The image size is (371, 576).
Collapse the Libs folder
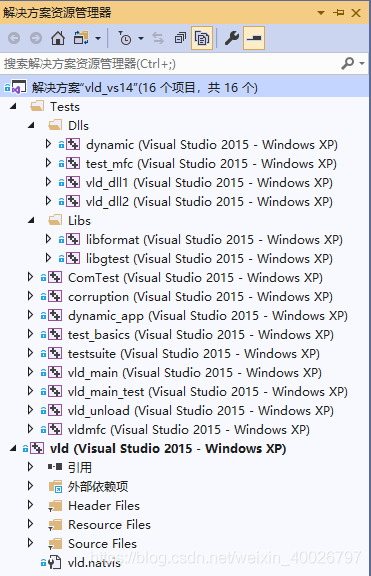coord(31,220)
